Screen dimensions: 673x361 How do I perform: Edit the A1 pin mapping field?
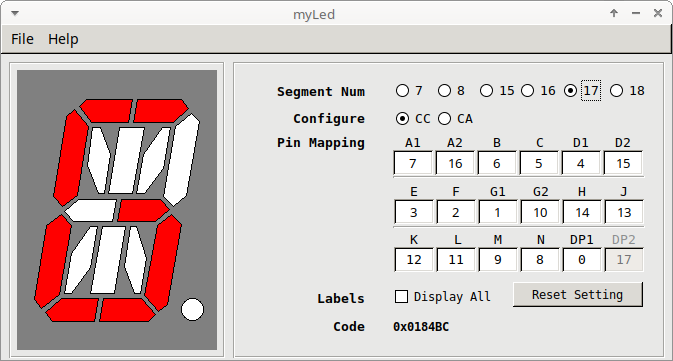pos(413,163)
